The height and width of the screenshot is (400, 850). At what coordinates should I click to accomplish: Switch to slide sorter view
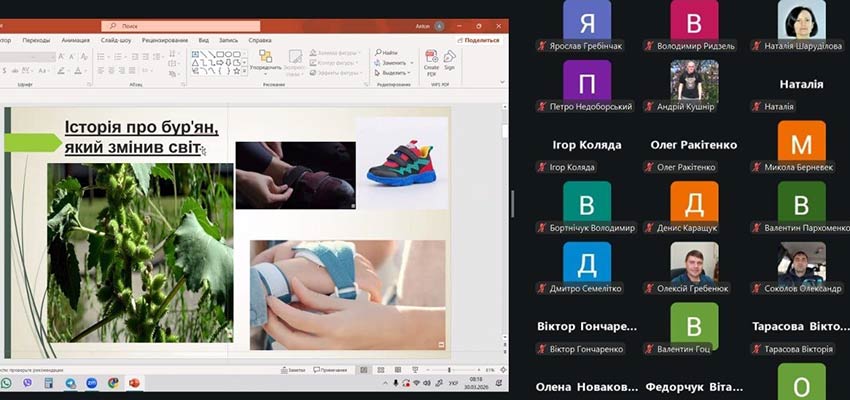382,370
